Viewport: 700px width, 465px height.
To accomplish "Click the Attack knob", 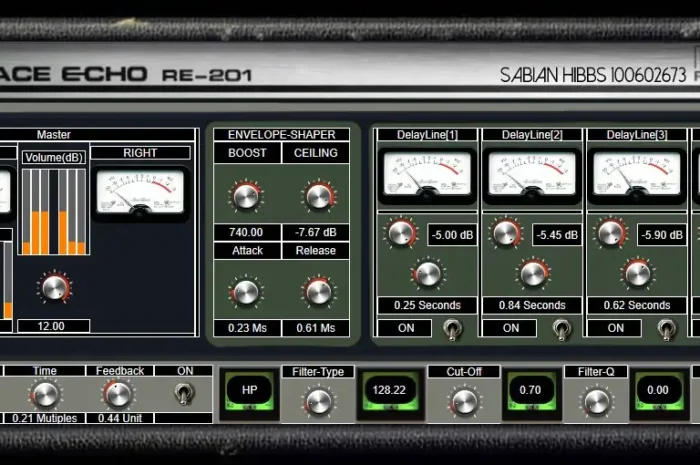I will (x=246, y=292).
